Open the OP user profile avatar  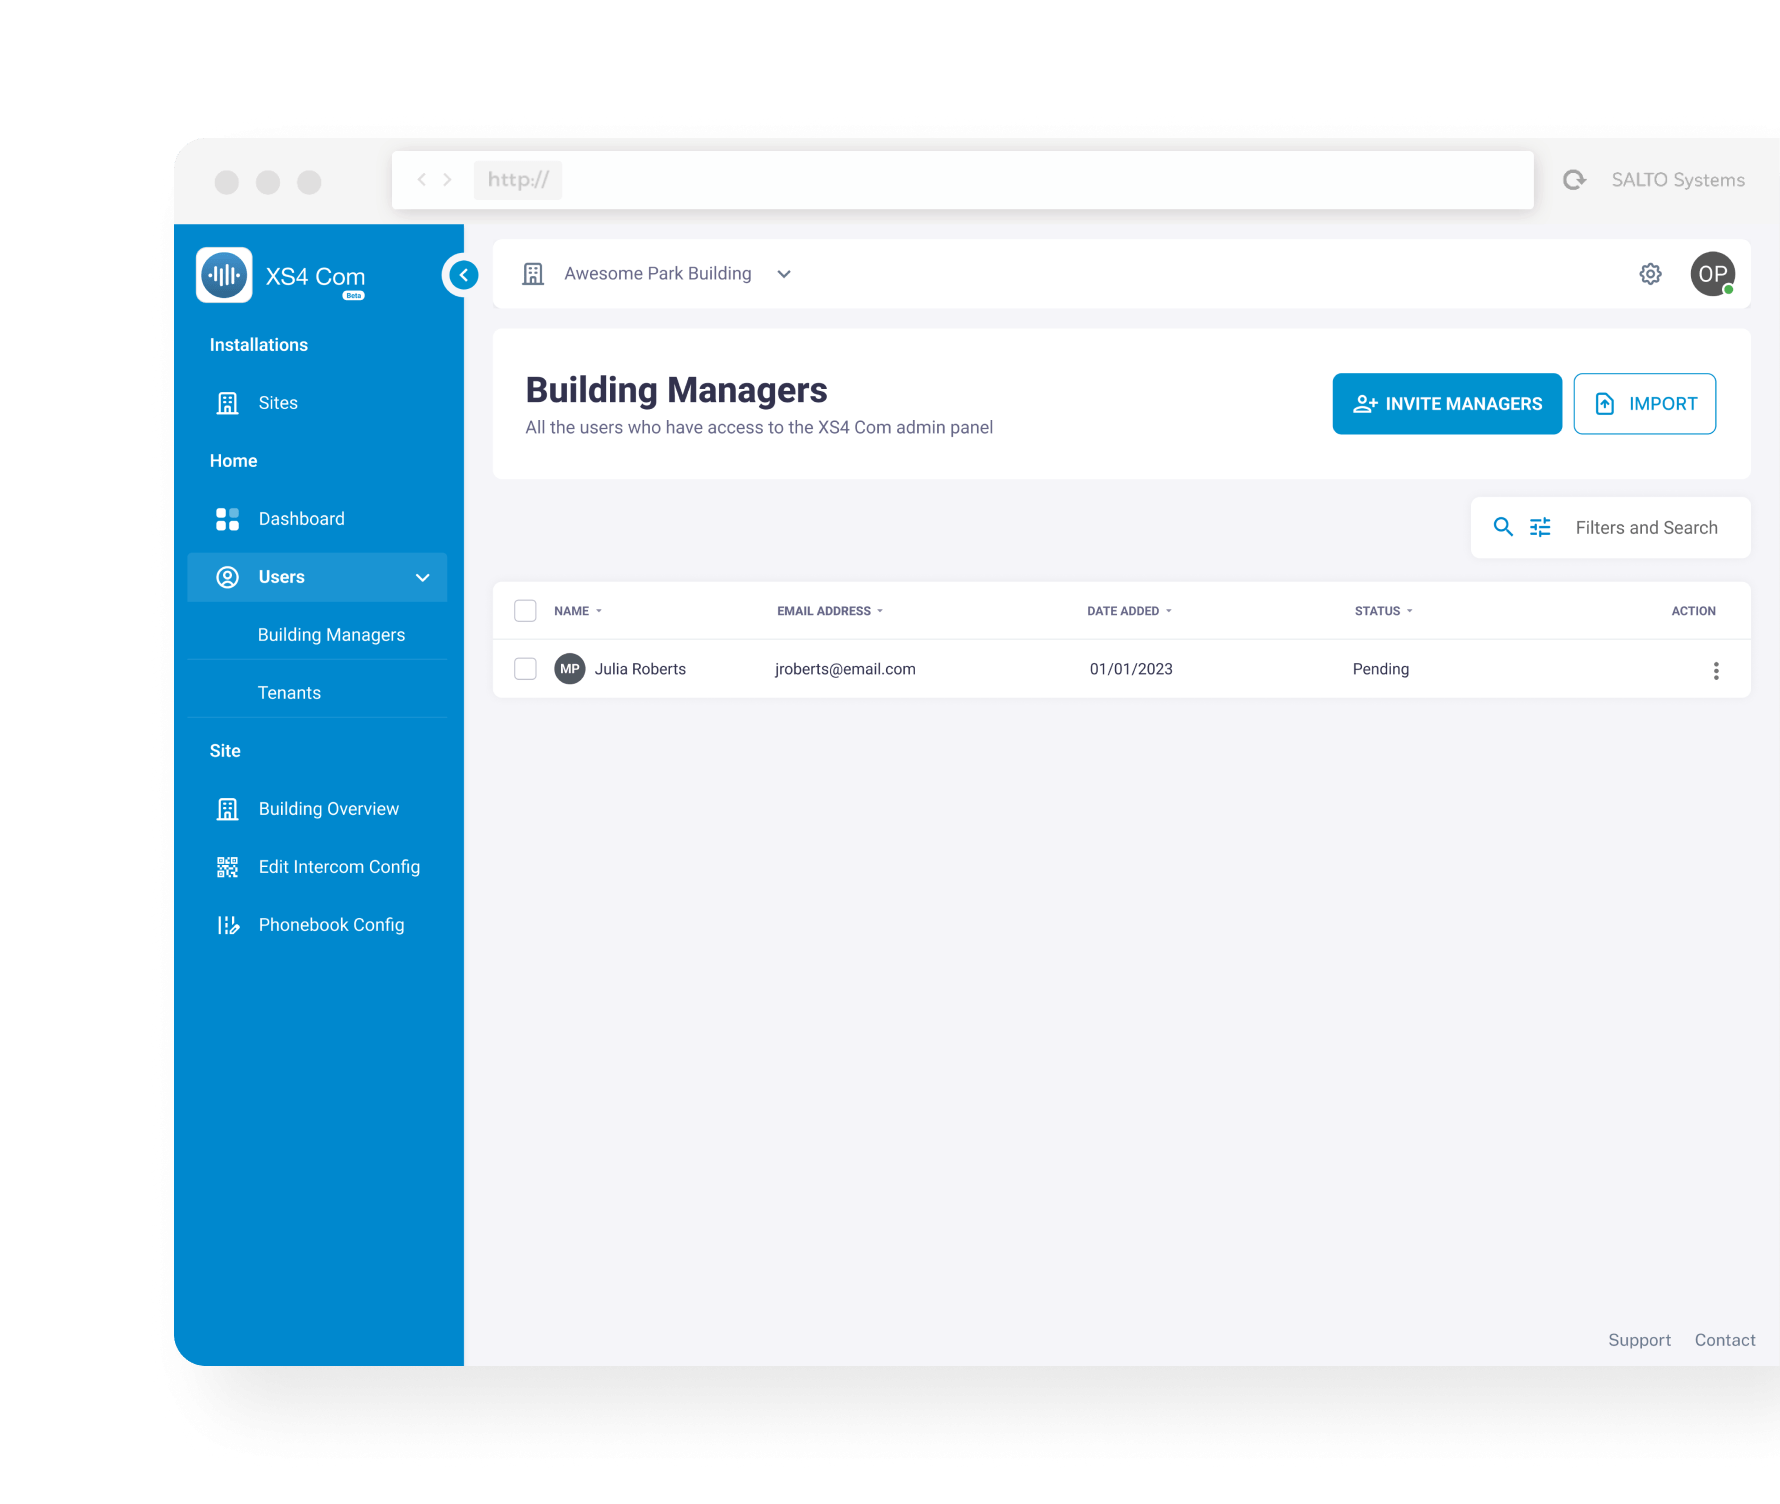(1712, 274)
